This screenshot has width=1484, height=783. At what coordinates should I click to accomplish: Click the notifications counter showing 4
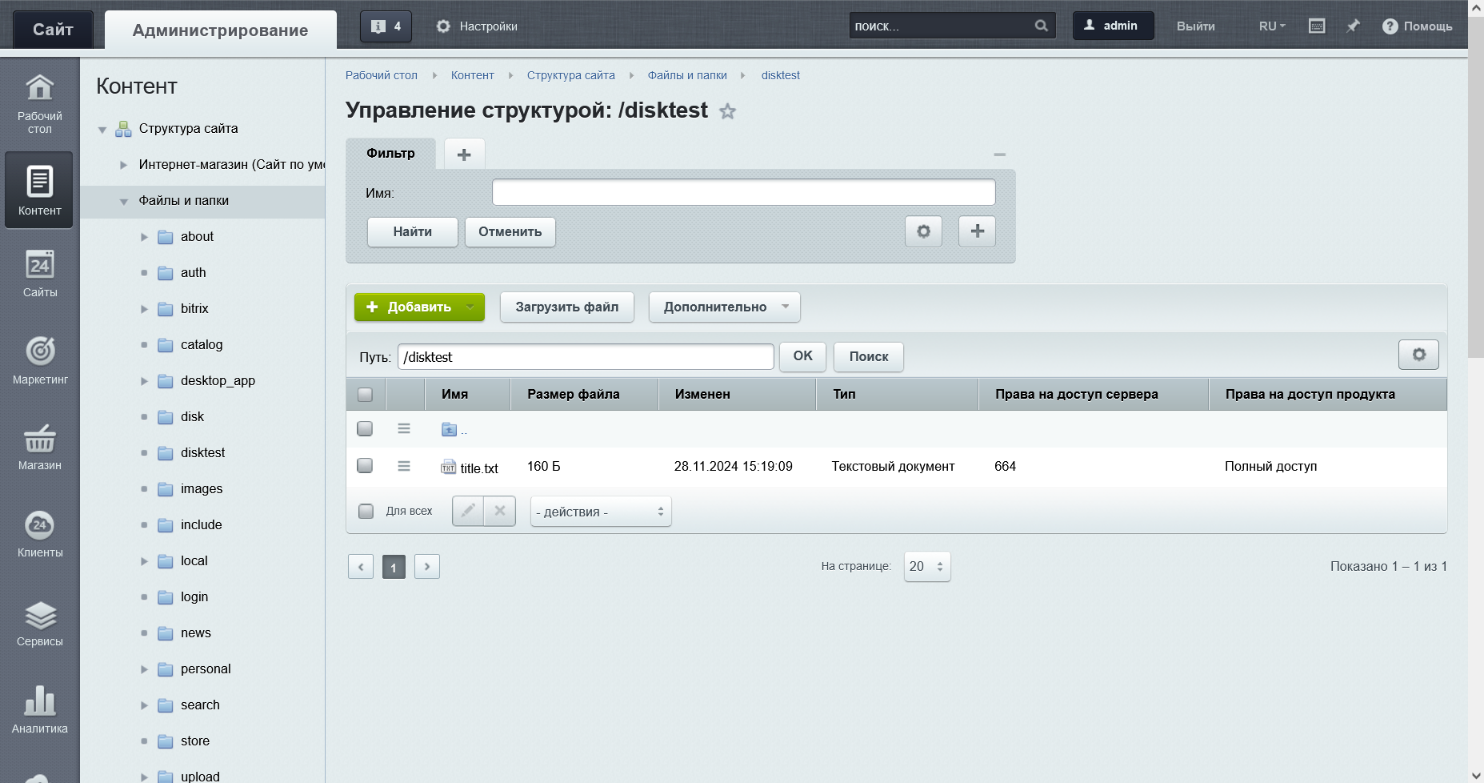(385, 26)
